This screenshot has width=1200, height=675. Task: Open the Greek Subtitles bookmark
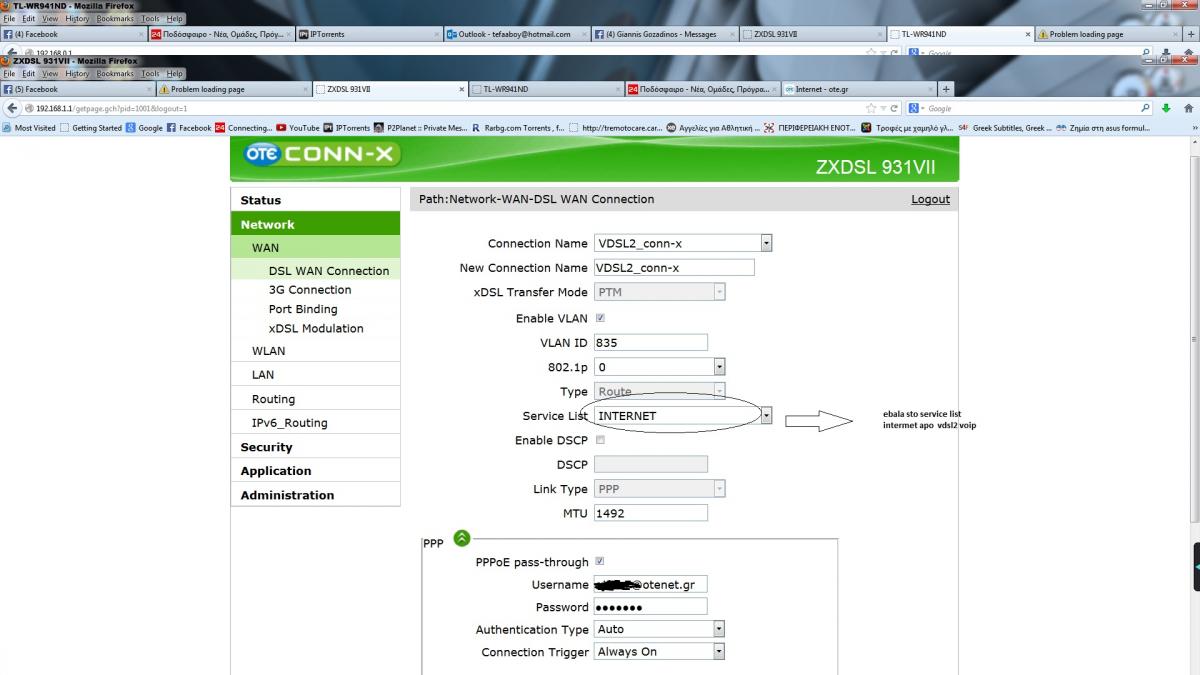tap(1003, 128)
